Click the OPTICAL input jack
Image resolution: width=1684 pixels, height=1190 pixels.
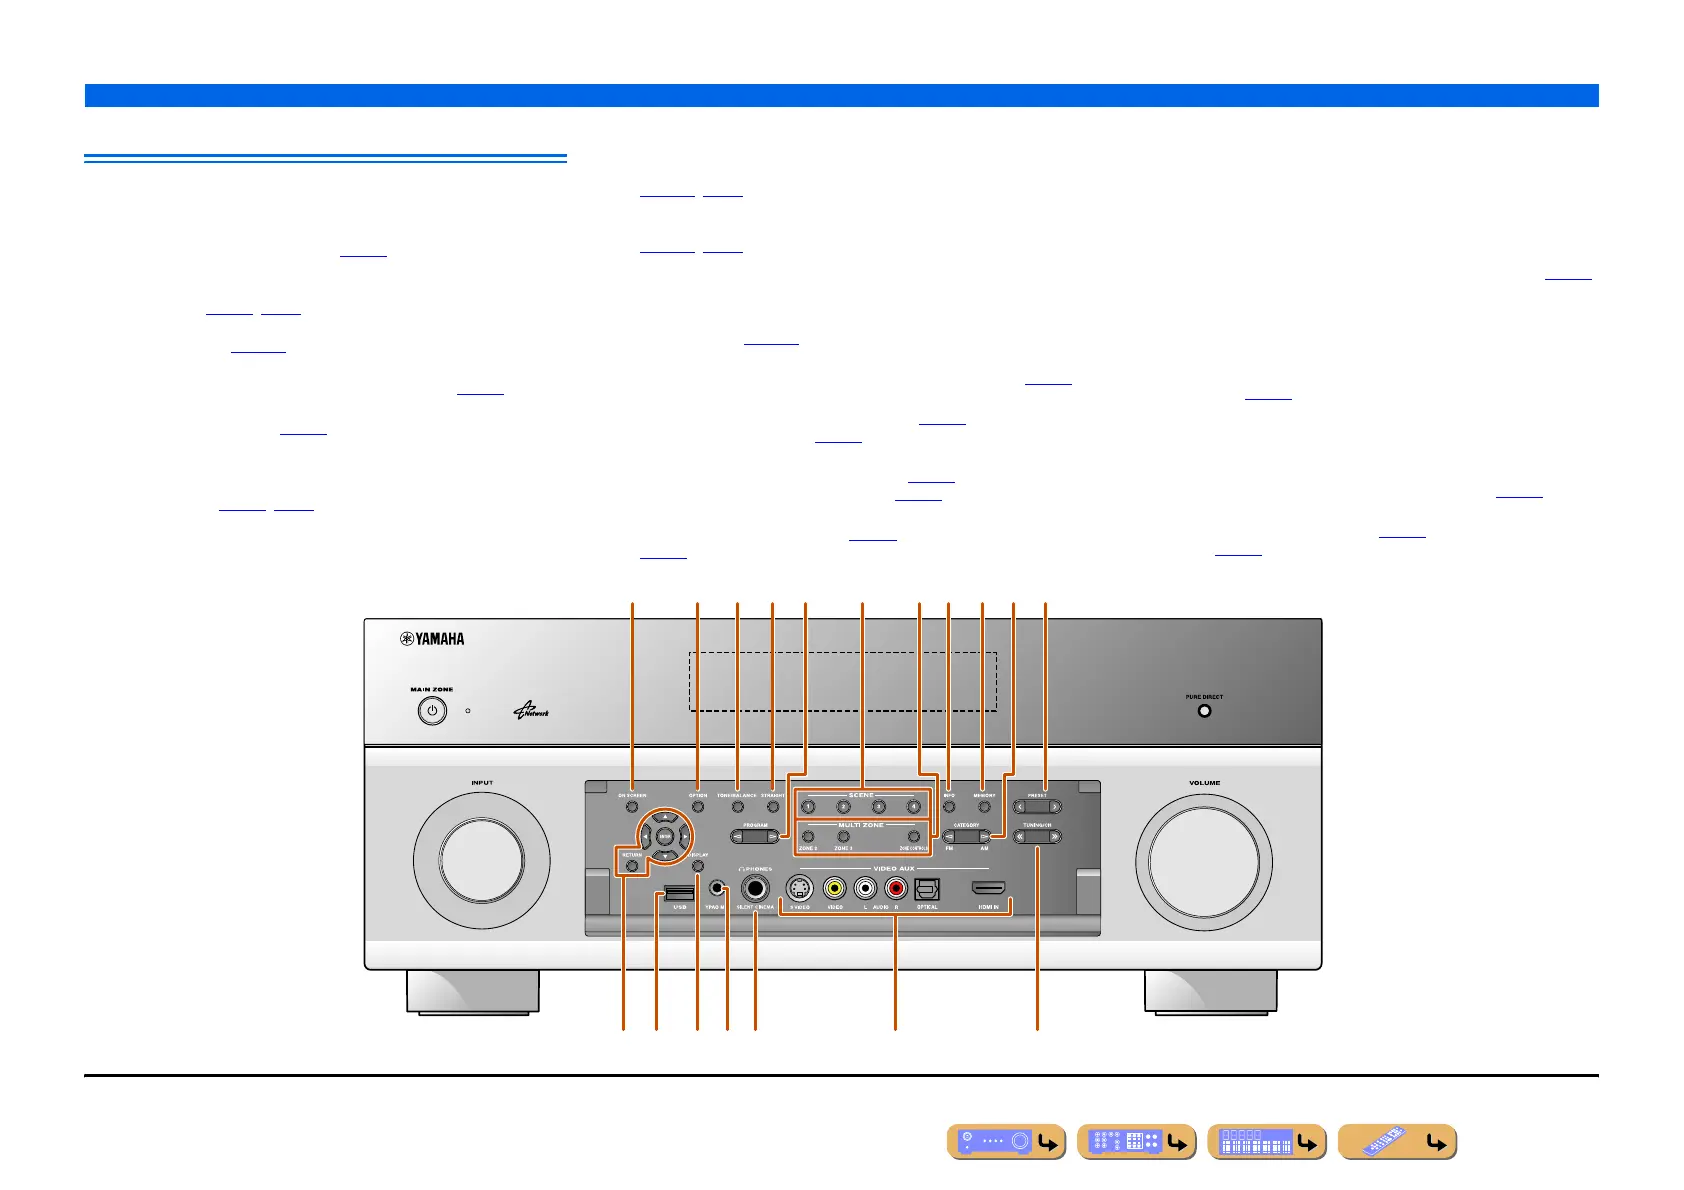coord(927,888)
